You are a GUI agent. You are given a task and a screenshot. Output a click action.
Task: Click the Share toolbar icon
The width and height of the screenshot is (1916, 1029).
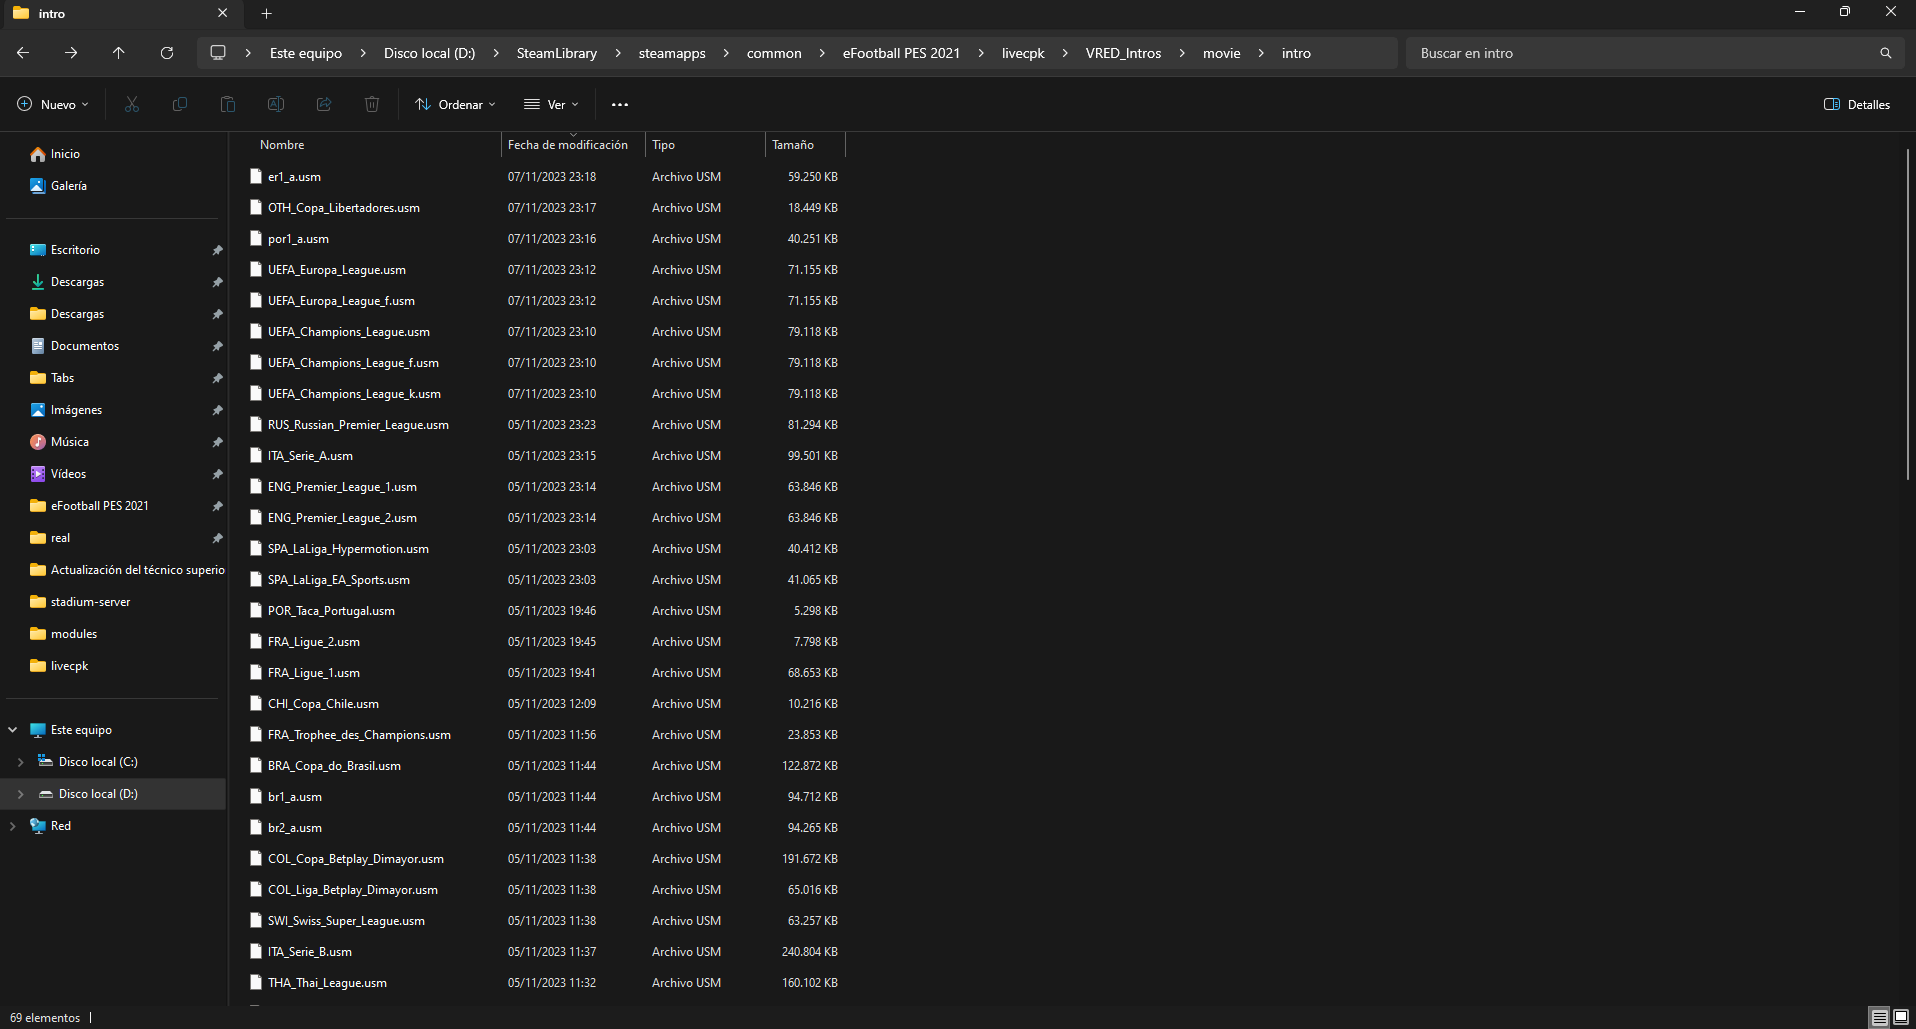[324, 104]
